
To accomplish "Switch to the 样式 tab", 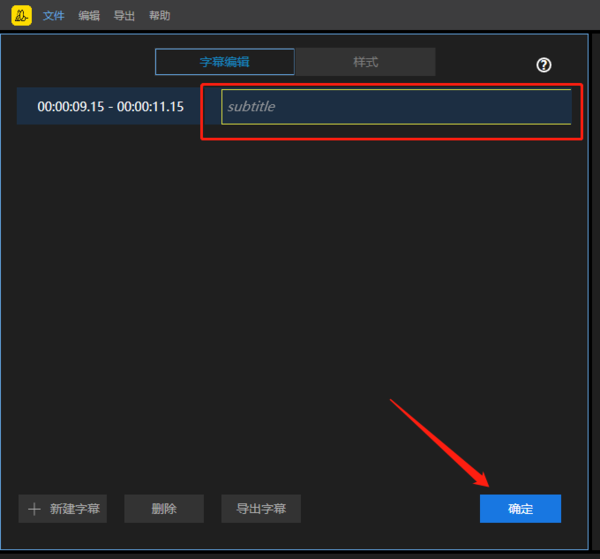I will coord(365,62).
